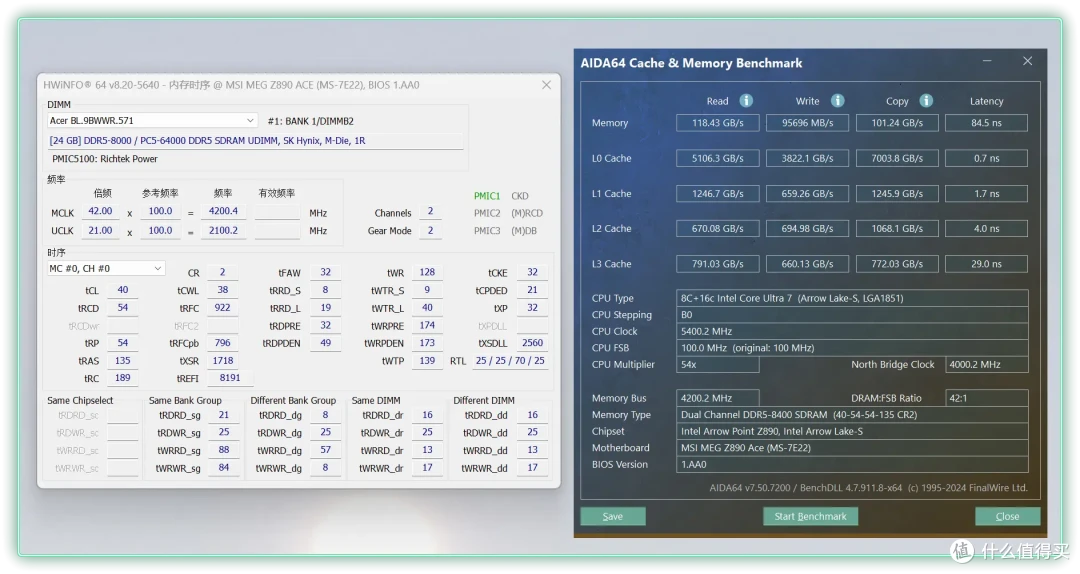This screenshot has width=1080, height=574.
Task: Close the AIDA64 benchmark window
Action: (x=1028, y=61)
